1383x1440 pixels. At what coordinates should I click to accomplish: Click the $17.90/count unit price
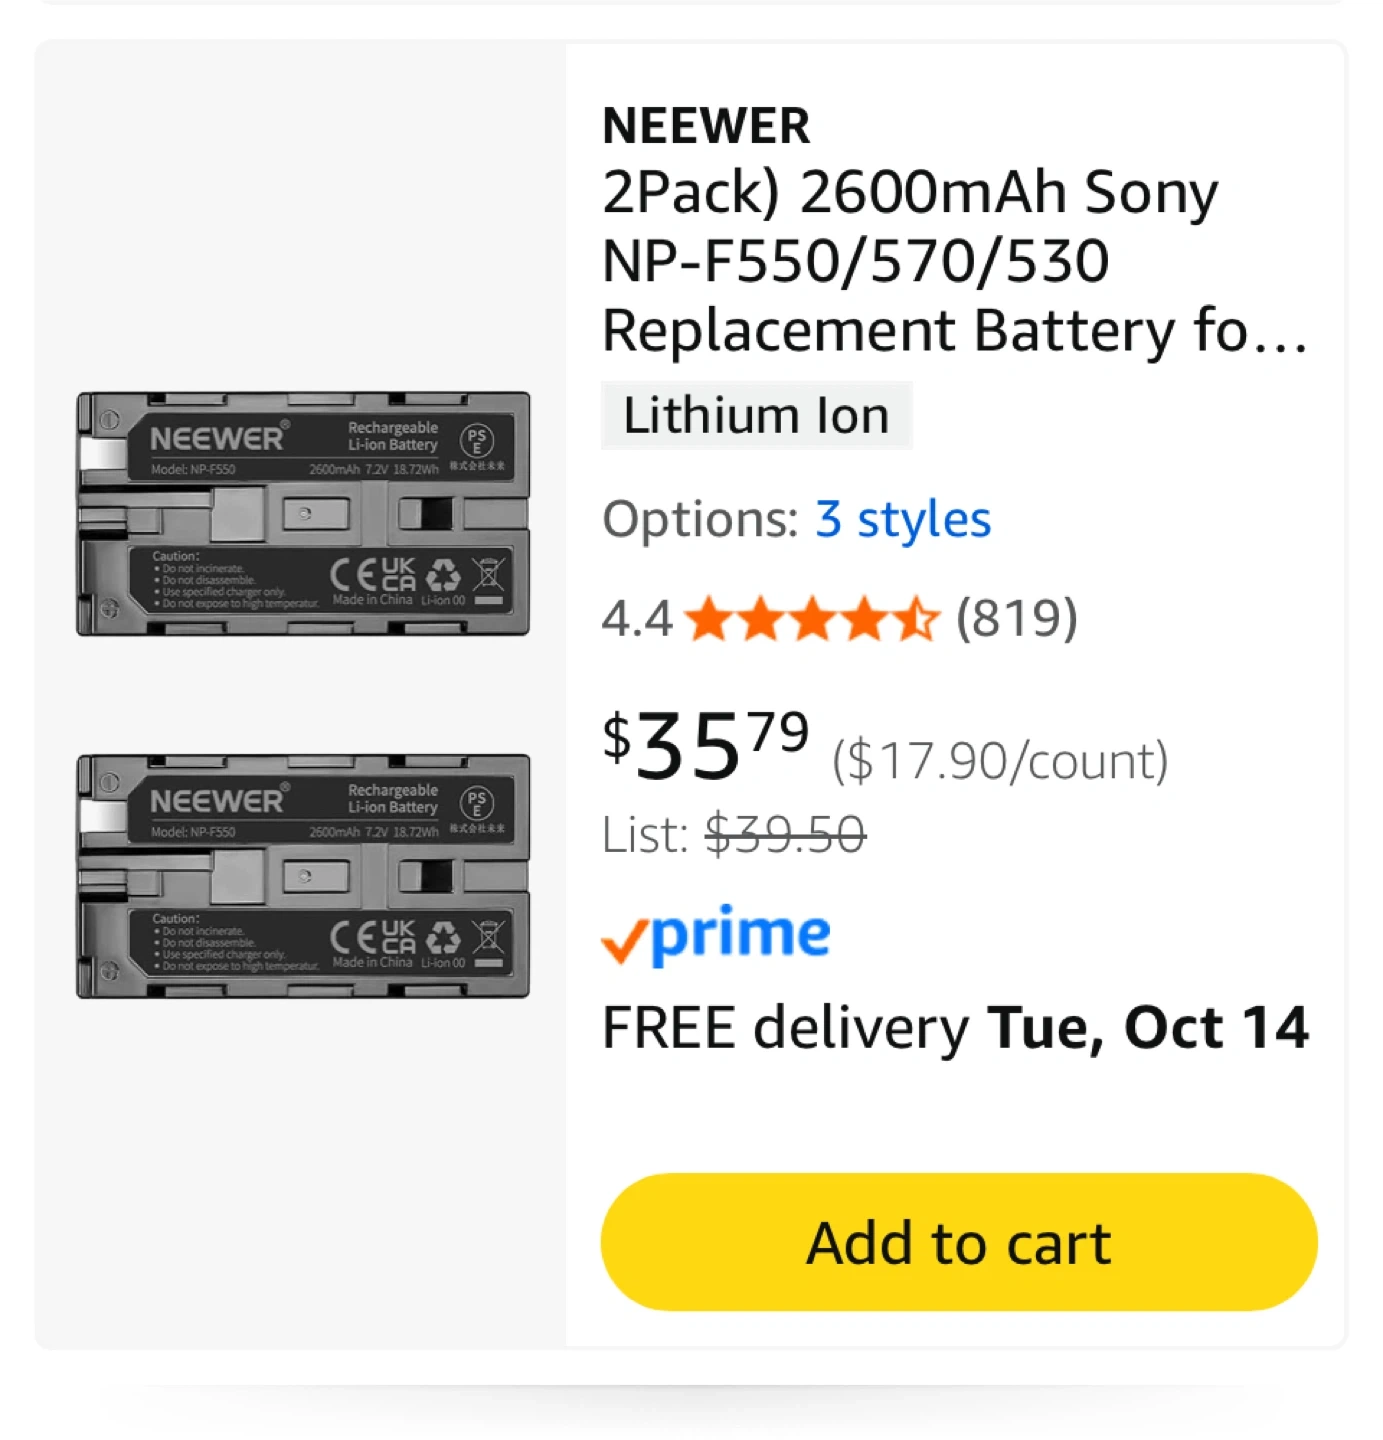(x=1000, y=761)
